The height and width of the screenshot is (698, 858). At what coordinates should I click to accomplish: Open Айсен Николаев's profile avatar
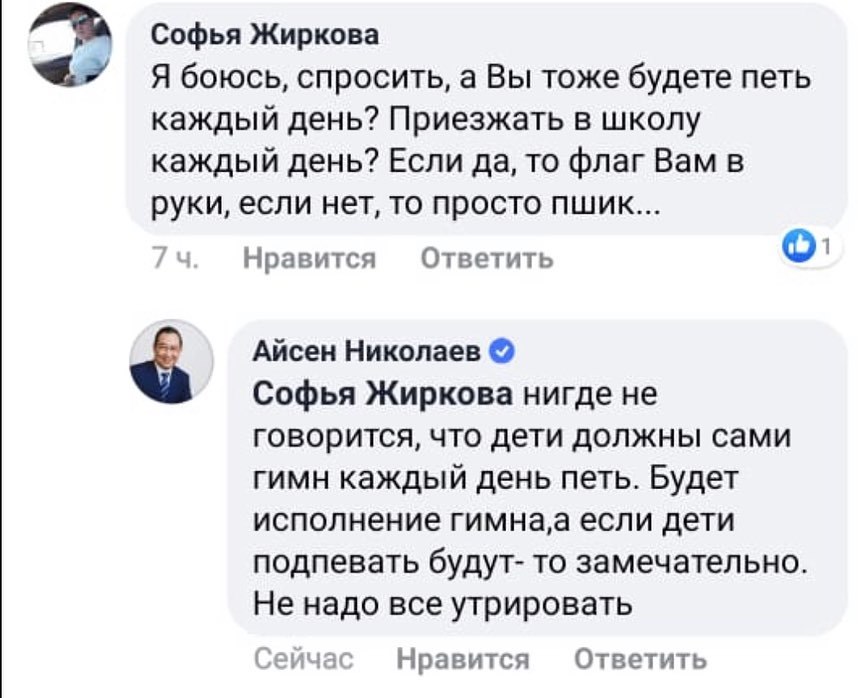pyautogui.click(x=171, y=361)
